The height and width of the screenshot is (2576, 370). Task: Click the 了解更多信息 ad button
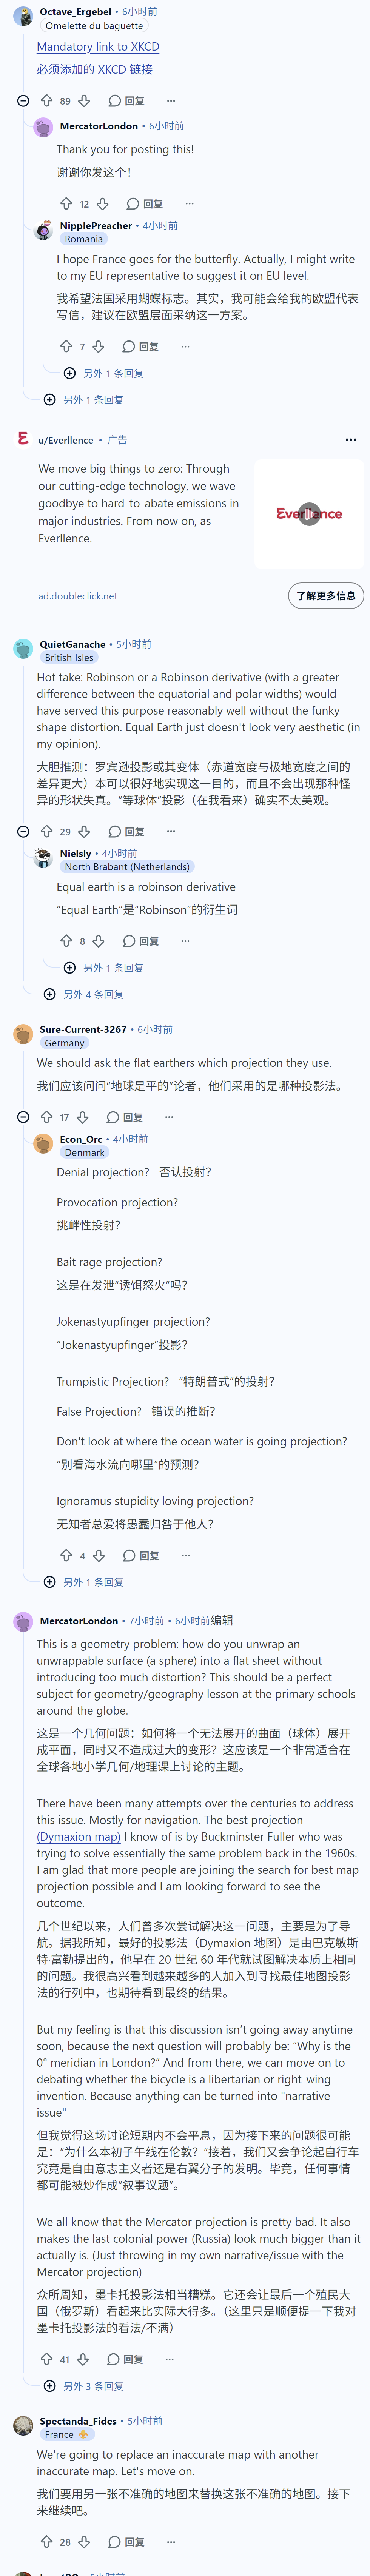click(x=326, y=596)
